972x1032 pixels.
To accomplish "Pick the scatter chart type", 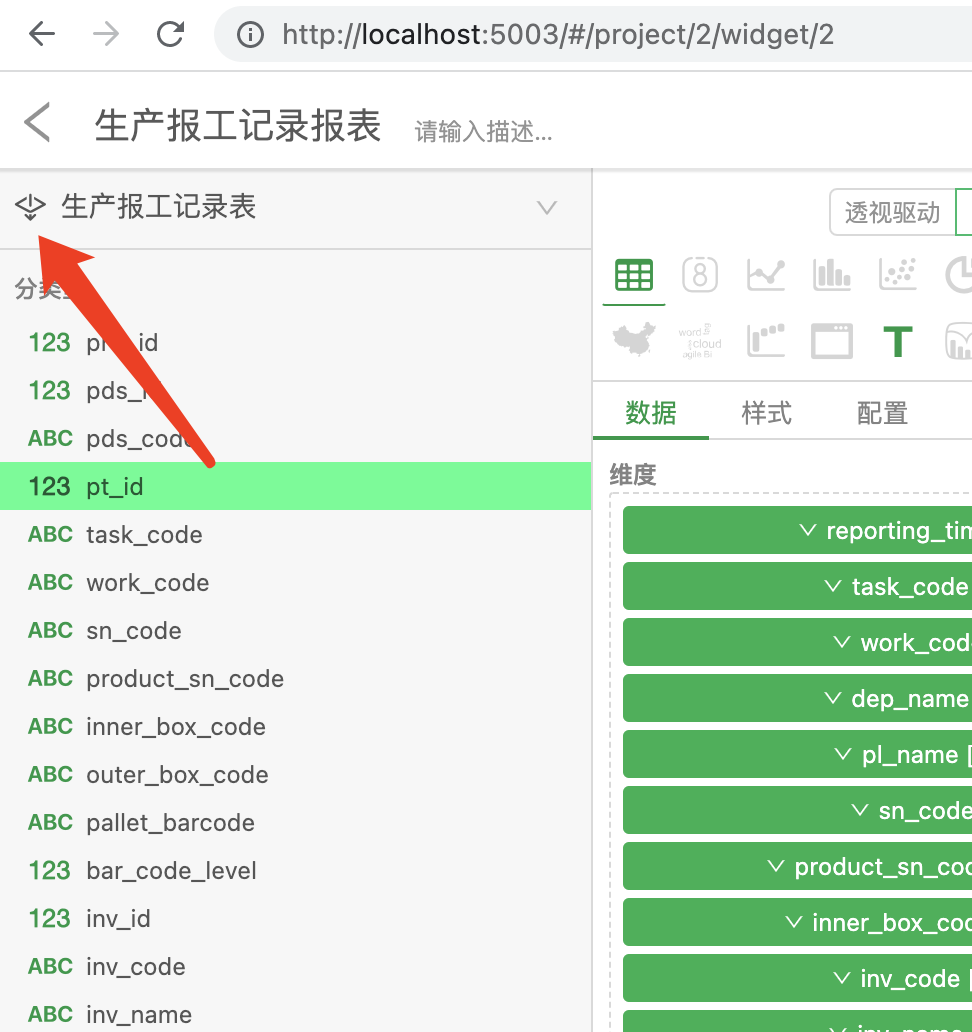I will (897, 274).
